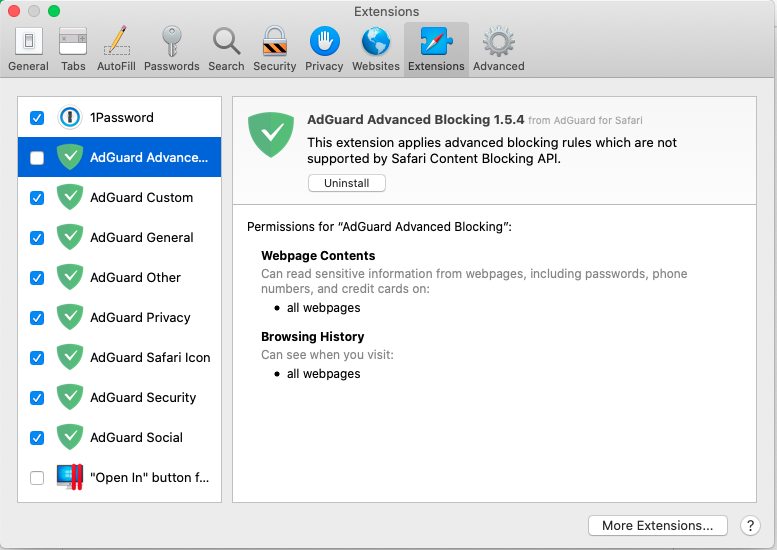Click the AdGuard Security shield icon
The width and height of the screenshot is (777, 550).
click(70, 397)
